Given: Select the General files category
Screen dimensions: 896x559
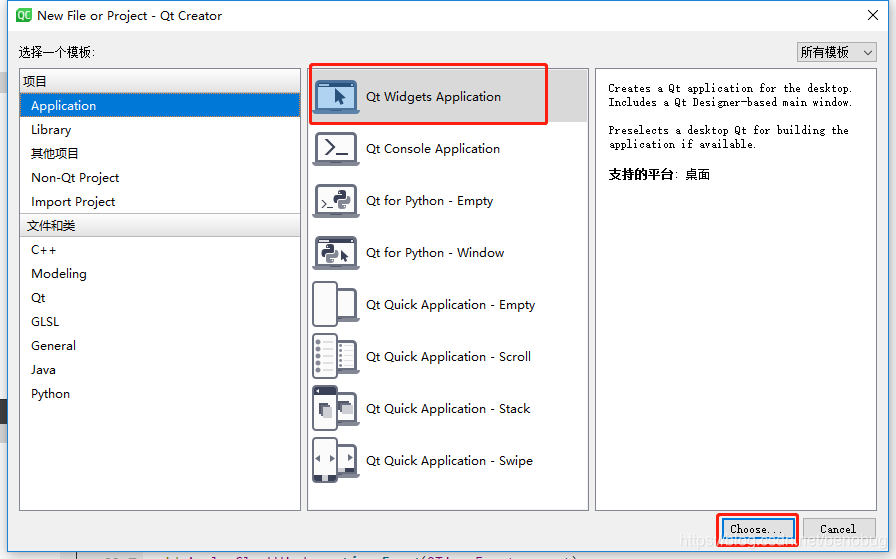Looking at the screenshot, I should [160, 346].
